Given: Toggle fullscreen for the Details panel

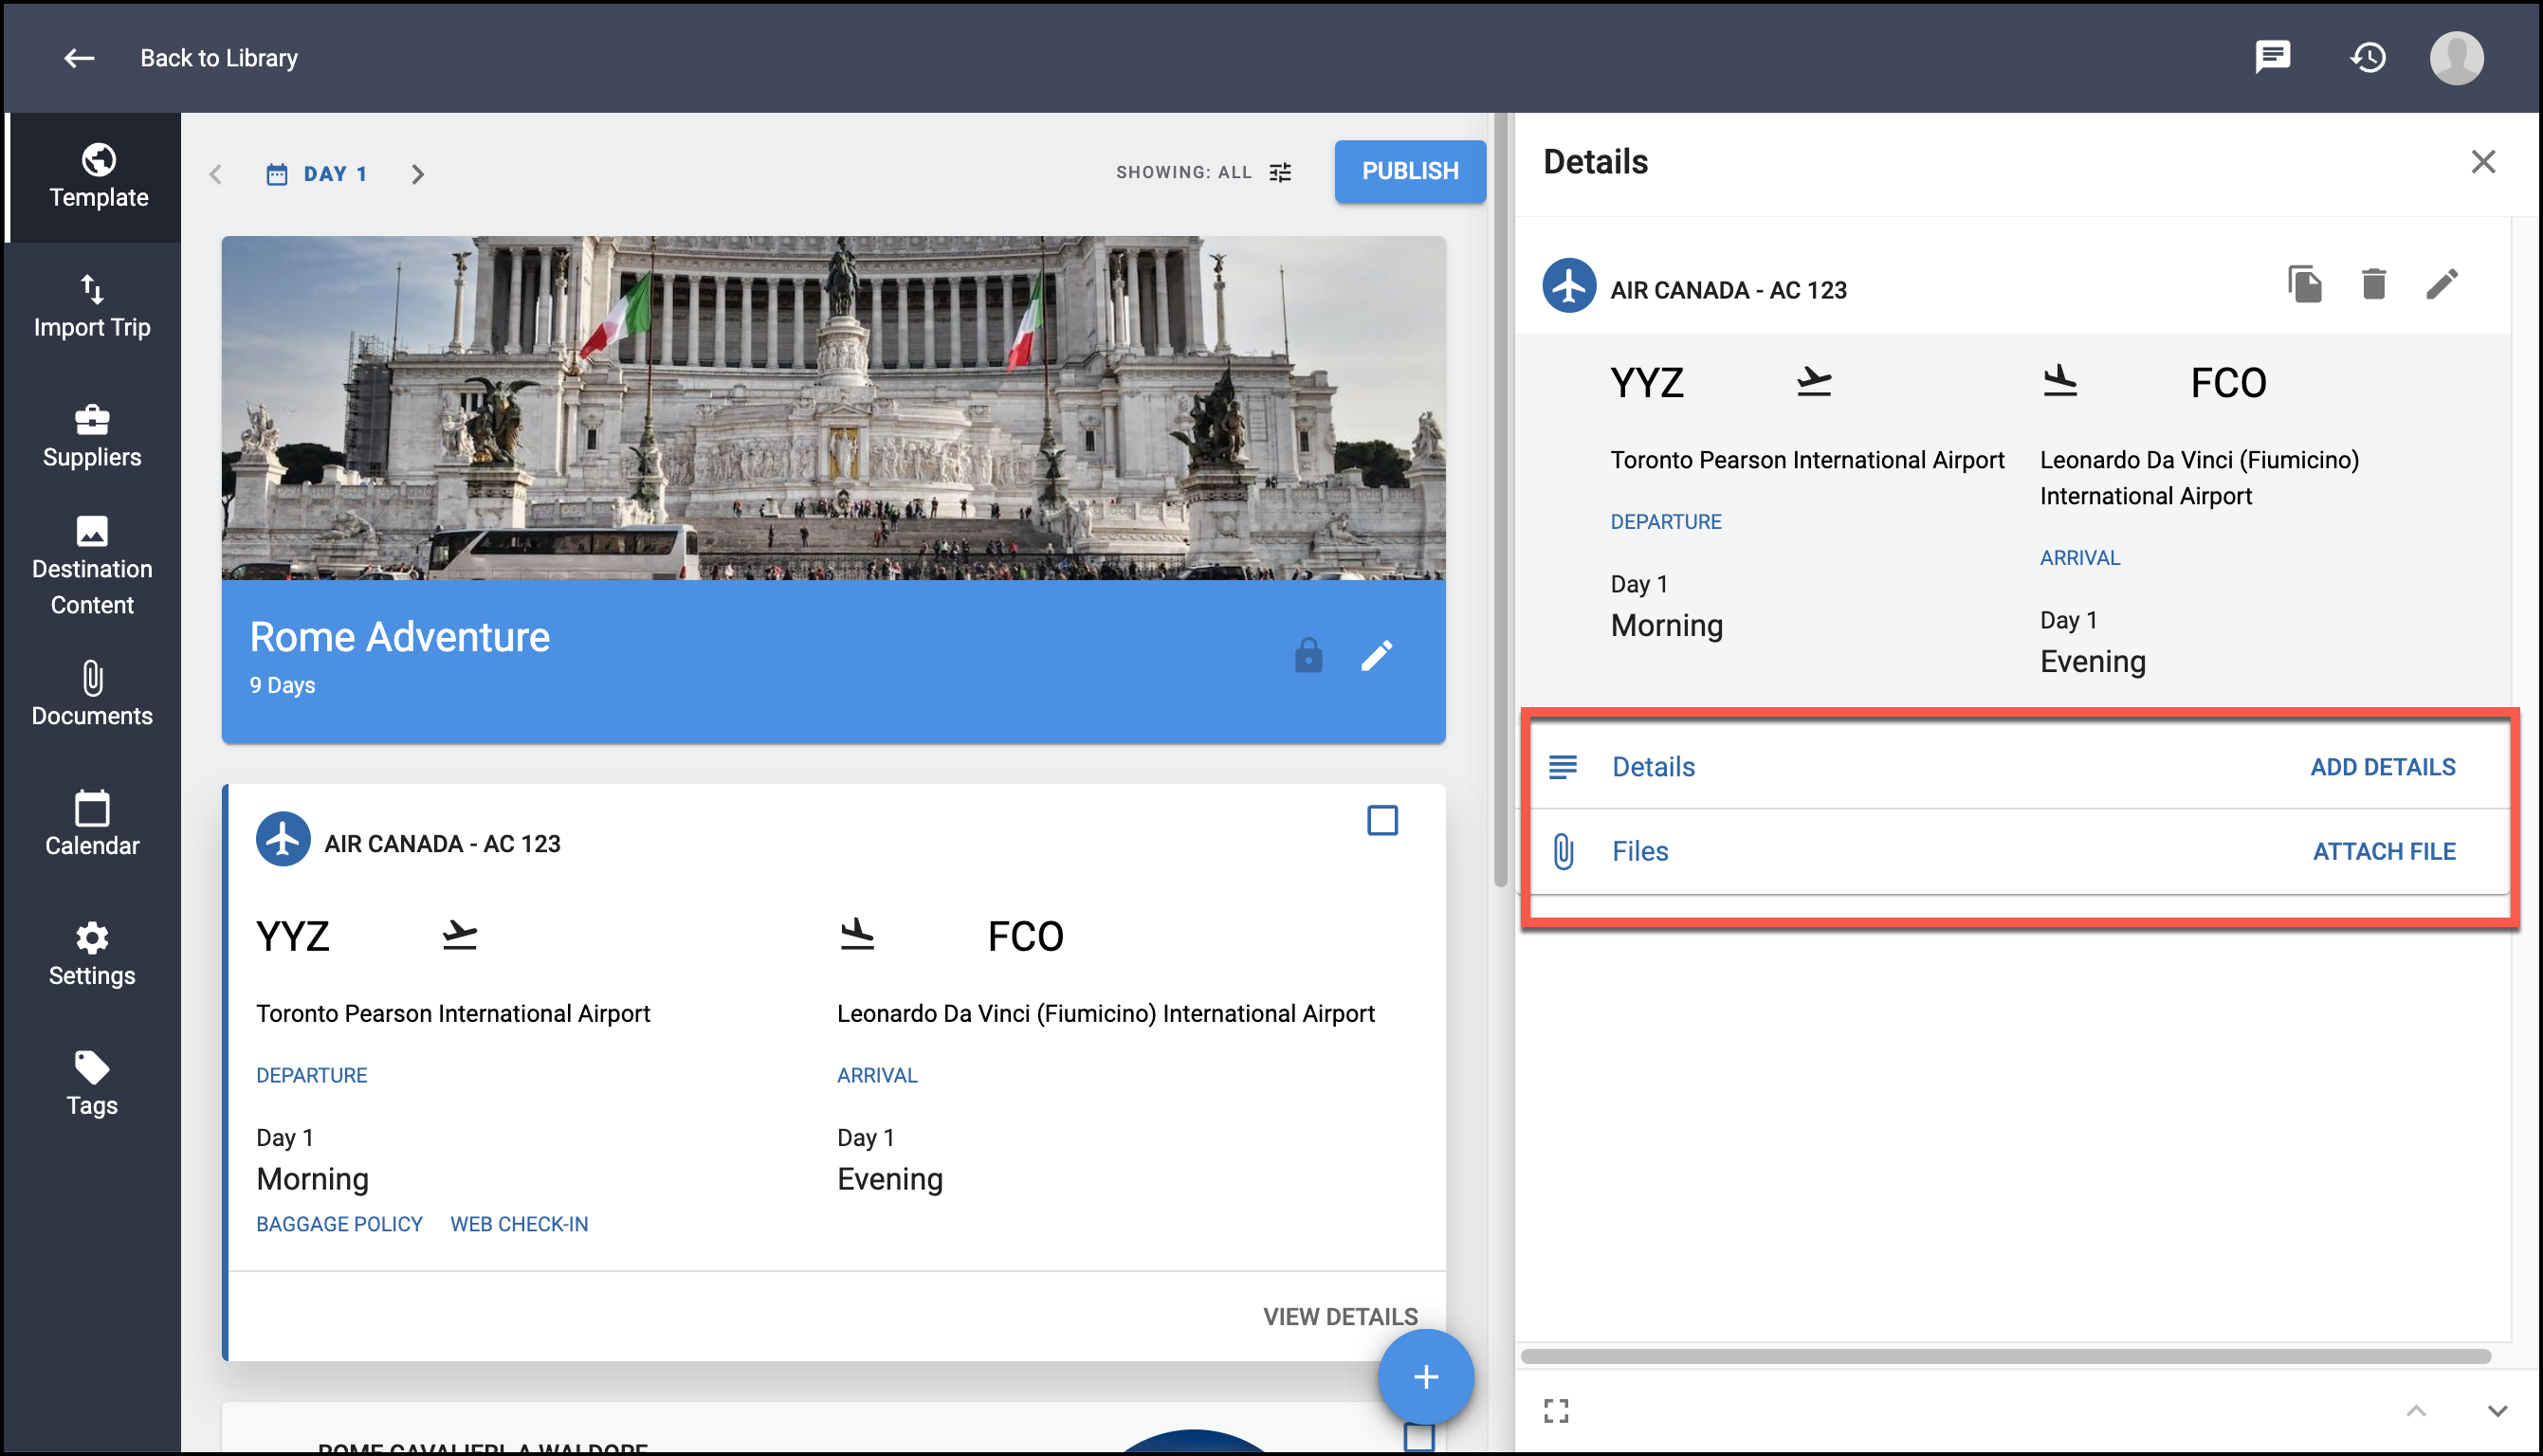Looking at the screenshot, I should coord(1556,1411).
